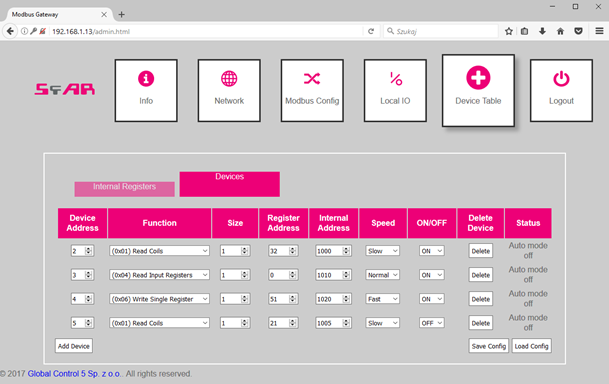
Task: Open Speed dropdown set to Normal
Action: click(383, 275)
